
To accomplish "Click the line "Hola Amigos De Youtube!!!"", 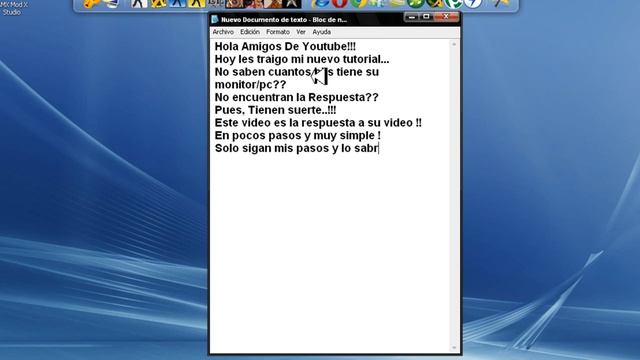I will point(285,47).
